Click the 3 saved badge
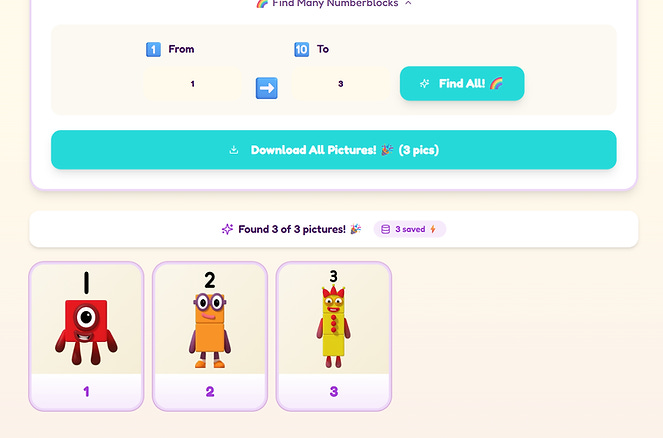The image size is (663, 438). click(x=409, y=229)
